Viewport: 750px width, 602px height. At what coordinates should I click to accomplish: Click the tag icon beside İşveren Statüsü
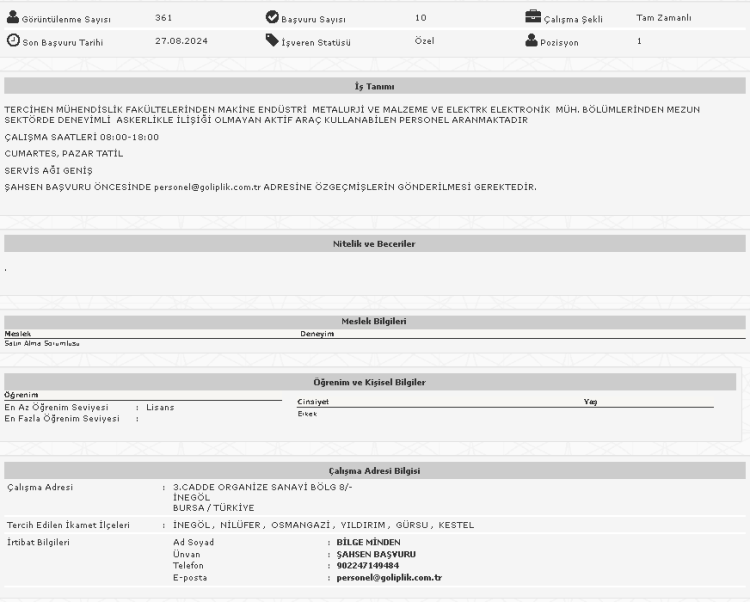click(272, 41)
